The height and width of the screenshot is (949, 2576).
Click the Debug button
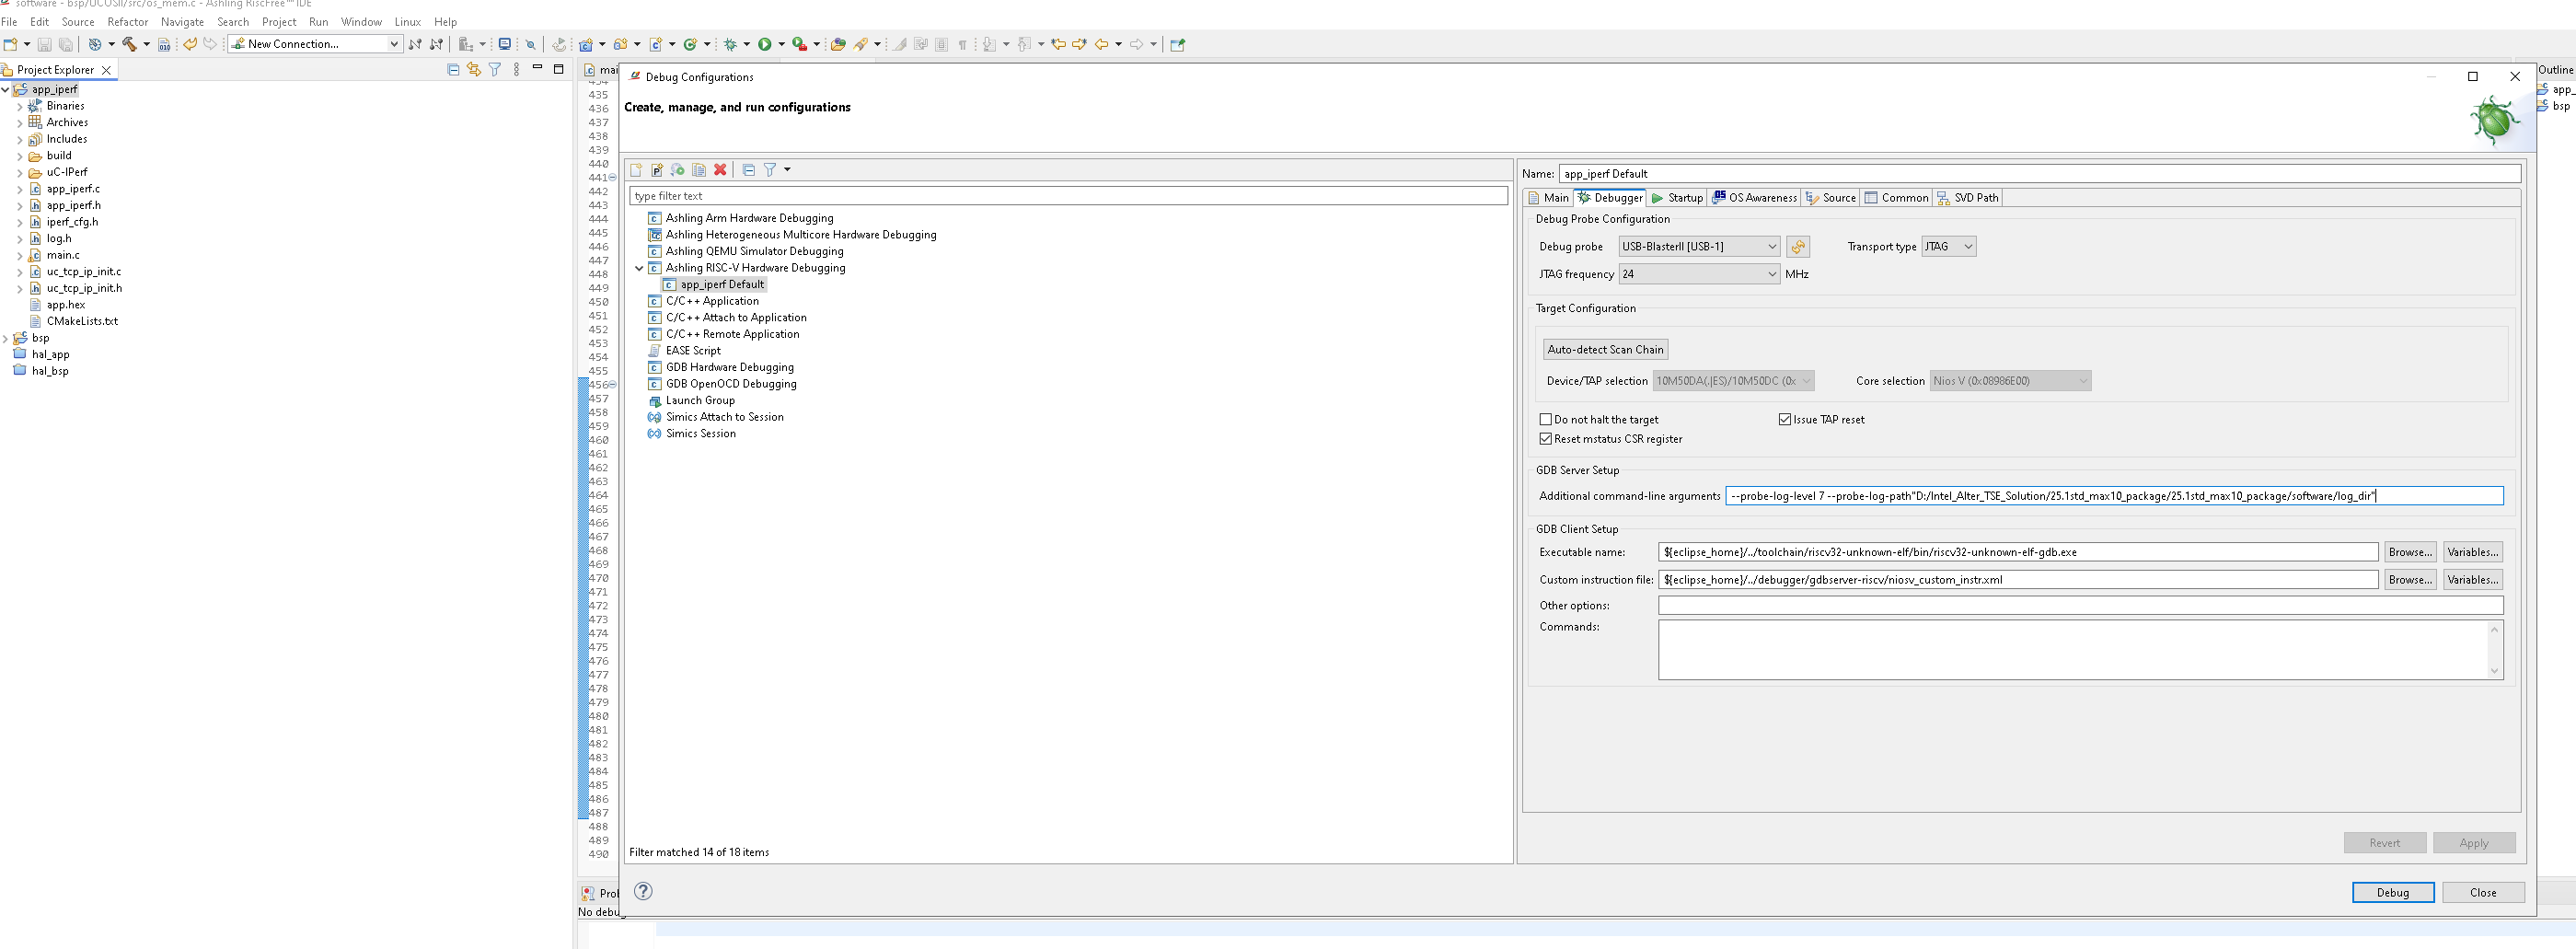click(2392, 893)
